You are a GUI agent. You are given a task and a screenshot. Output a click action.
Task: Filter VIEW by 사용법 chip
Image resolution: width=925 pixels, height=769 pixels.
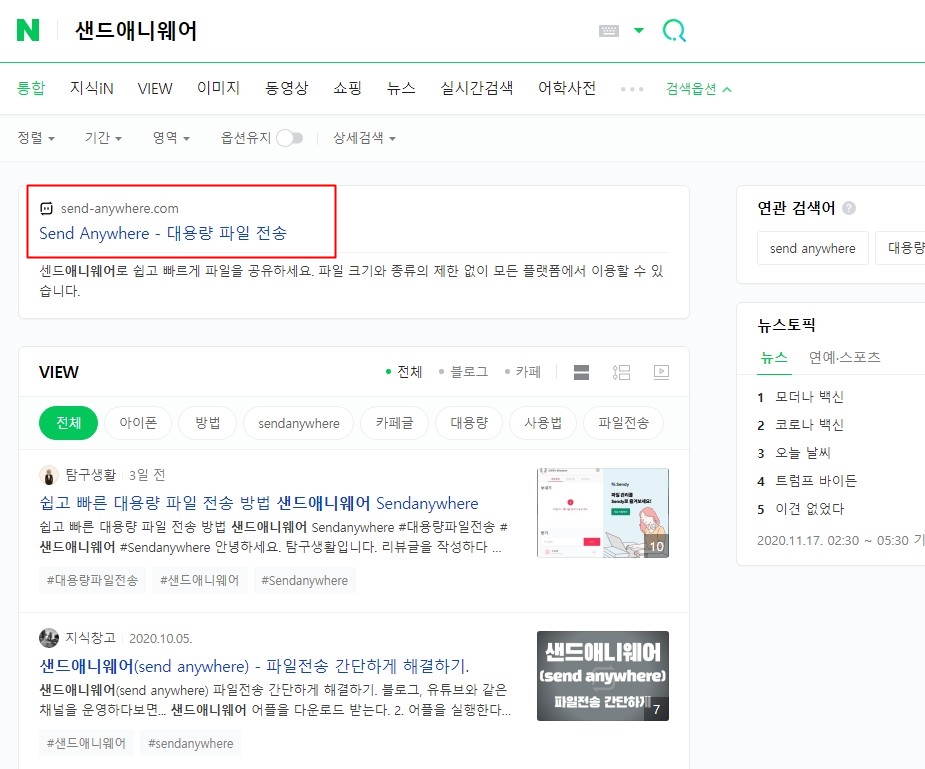pos(543,423)
